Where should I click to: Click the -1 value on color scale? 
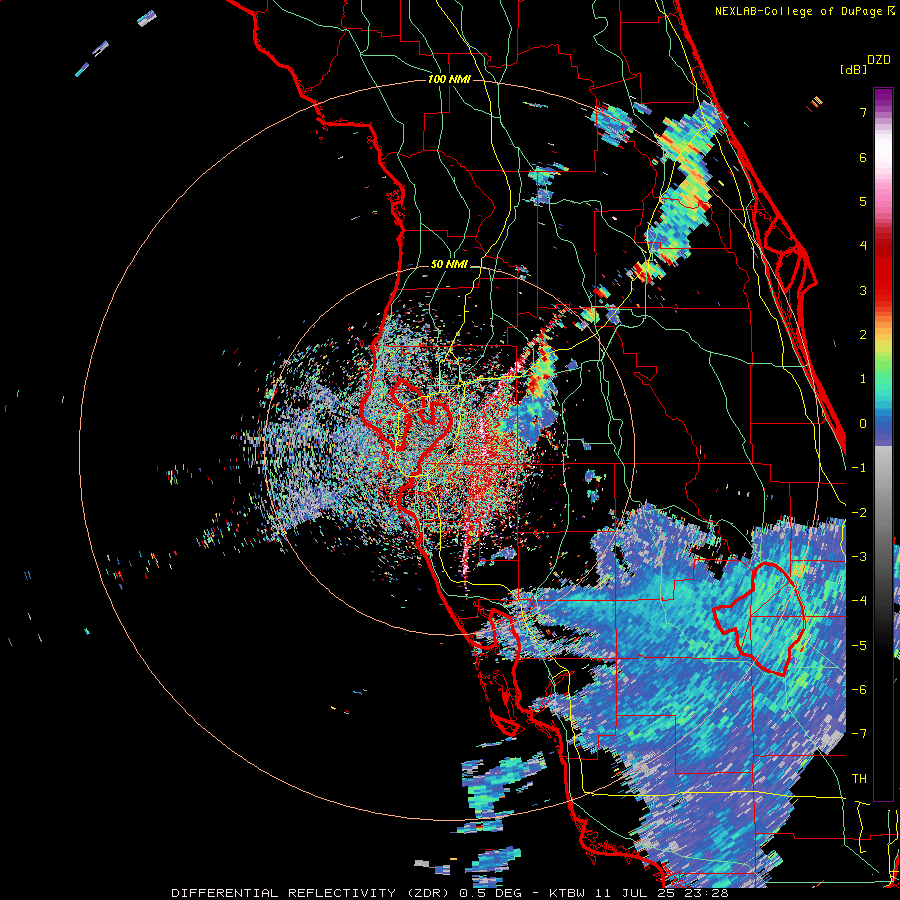859,468
